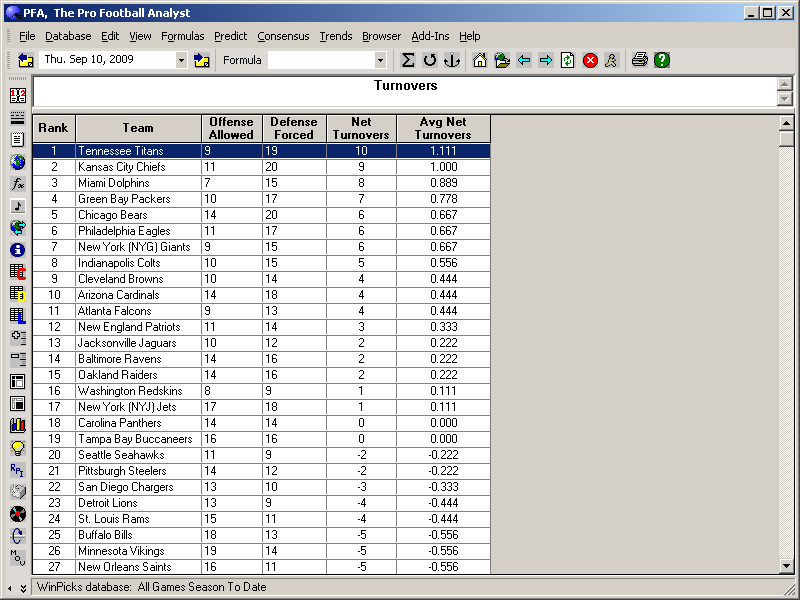The height and width of the screenshot is (600, 800).
Task: Click the bar chart sidebar icon
Action: [x=17, y=425]
